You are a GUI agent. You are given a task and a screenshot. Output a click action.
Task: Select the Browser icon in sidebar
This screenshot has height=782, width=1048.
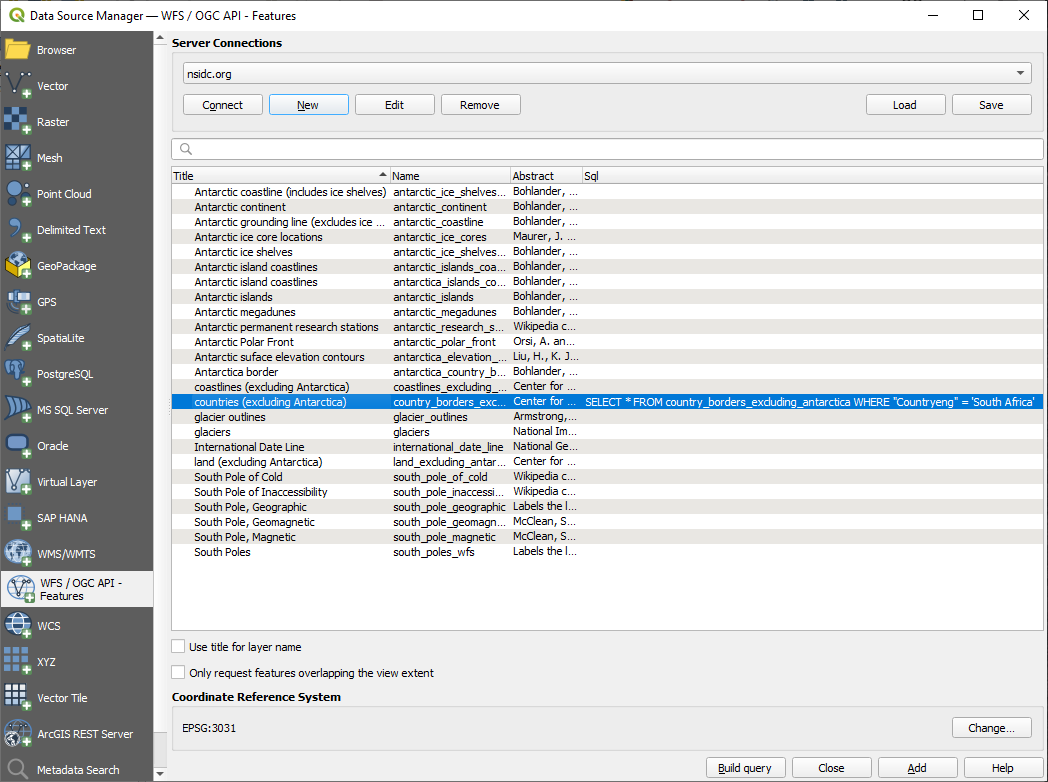18,50
